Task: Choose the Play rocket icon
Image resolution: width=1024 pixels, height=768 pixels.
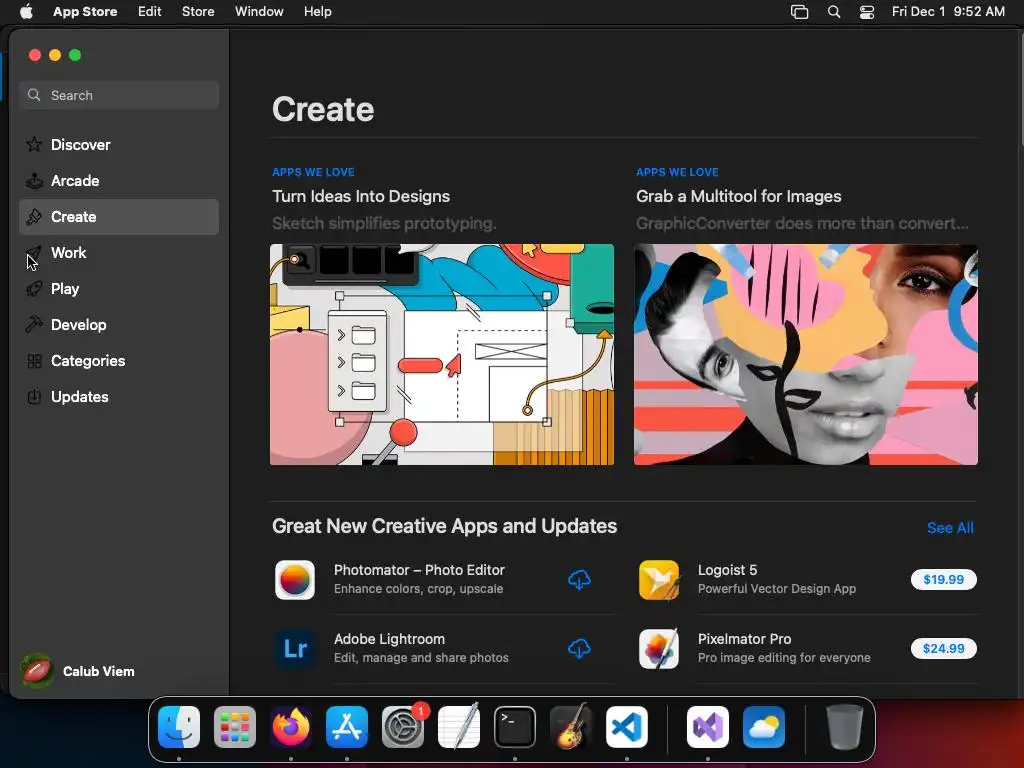Action: [34, 289]
